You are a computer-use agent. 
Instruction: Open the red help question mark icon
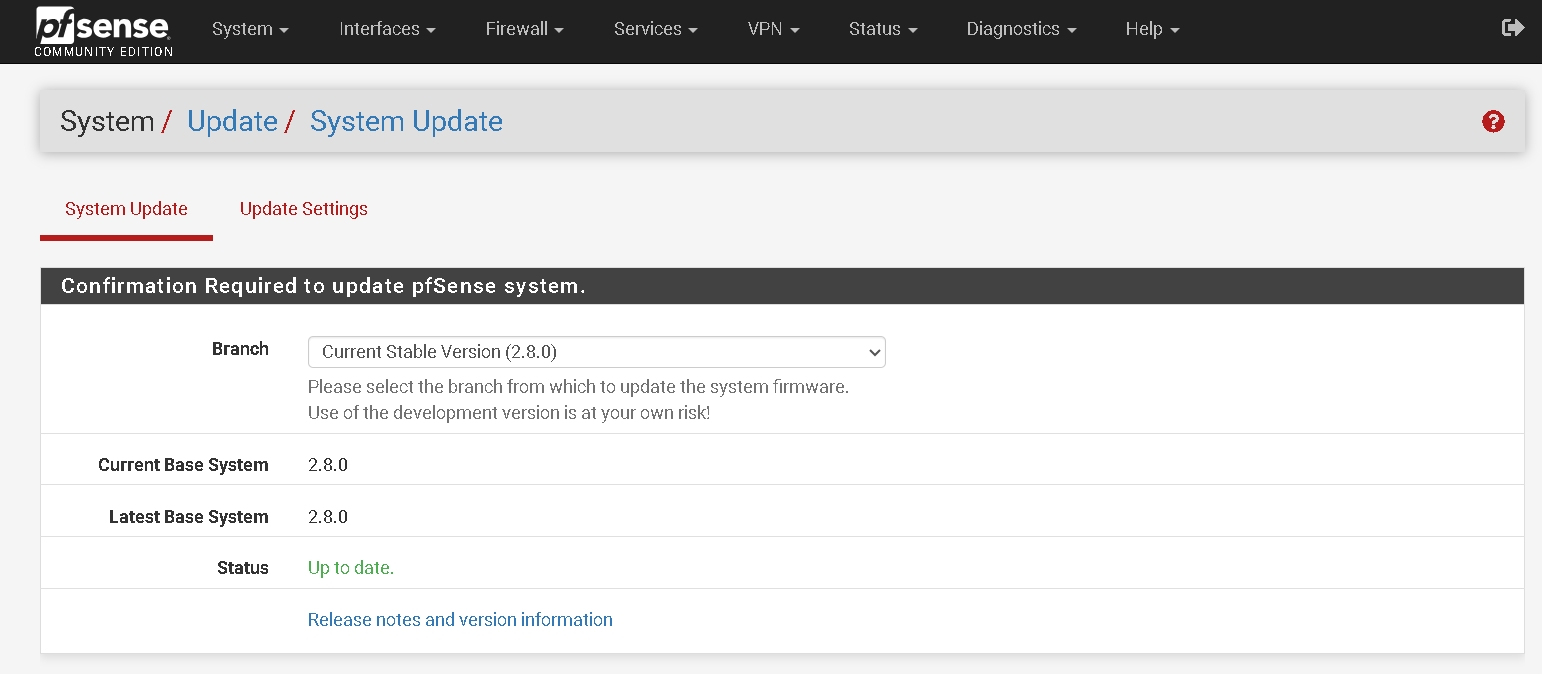pyautogui.click(x=1493, y=122)
